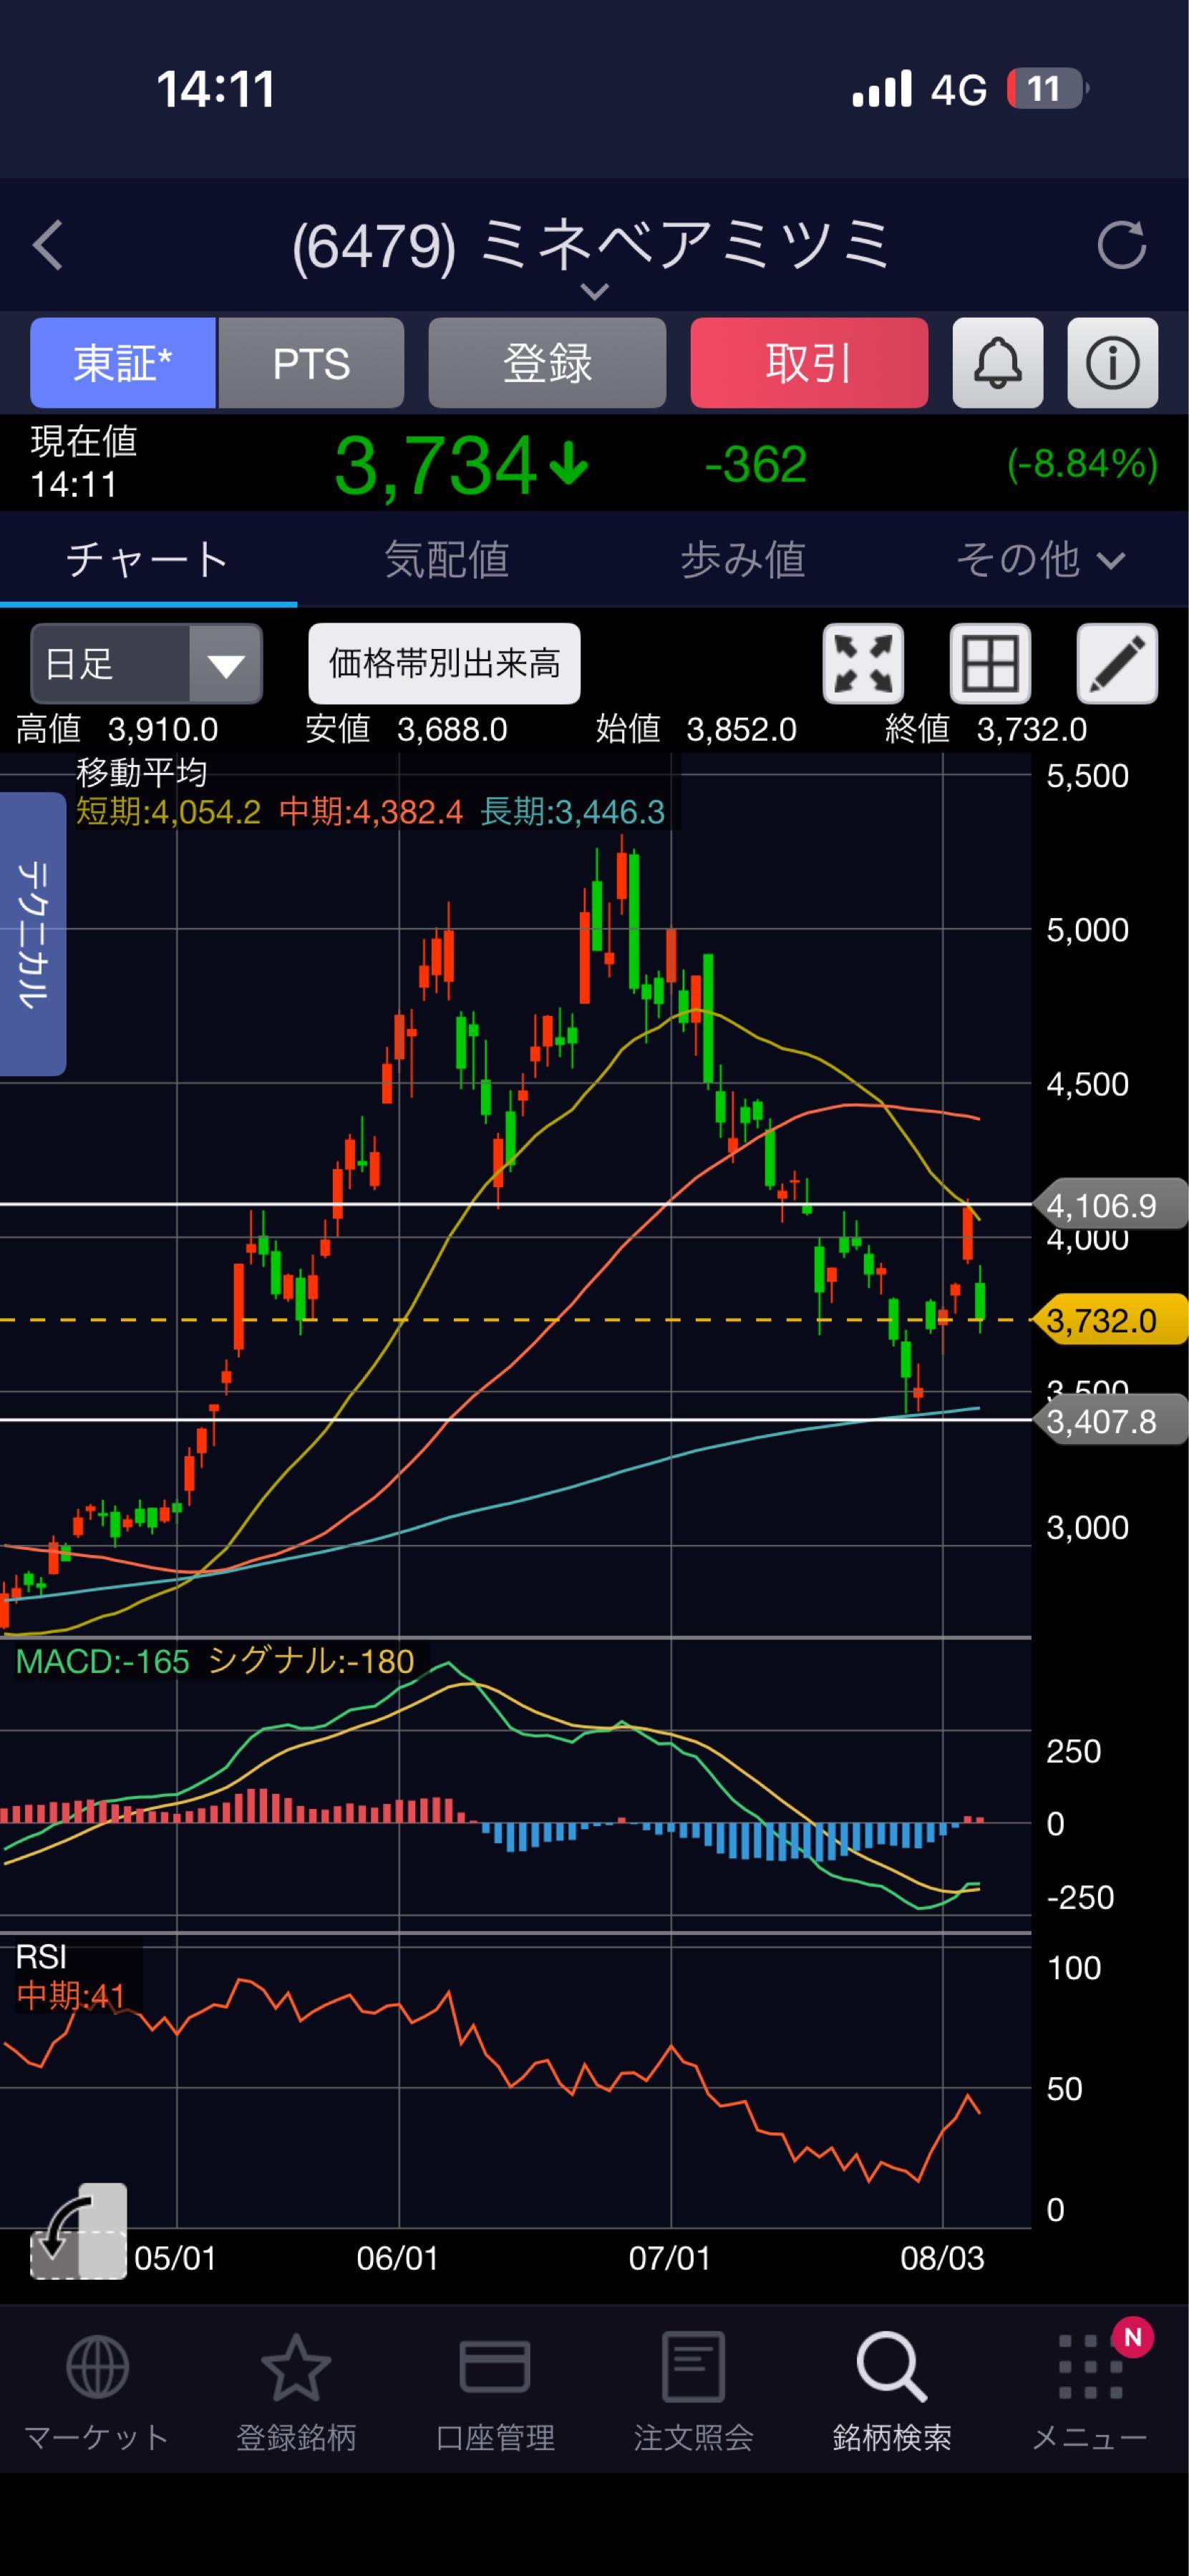
Task: Switch to the チャート tab
Action: tap(148, 559)
